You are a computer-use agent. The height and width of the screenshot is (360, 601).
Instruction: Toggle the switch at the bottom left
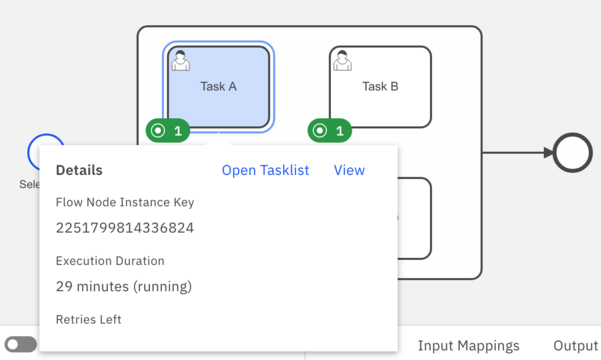21,344
